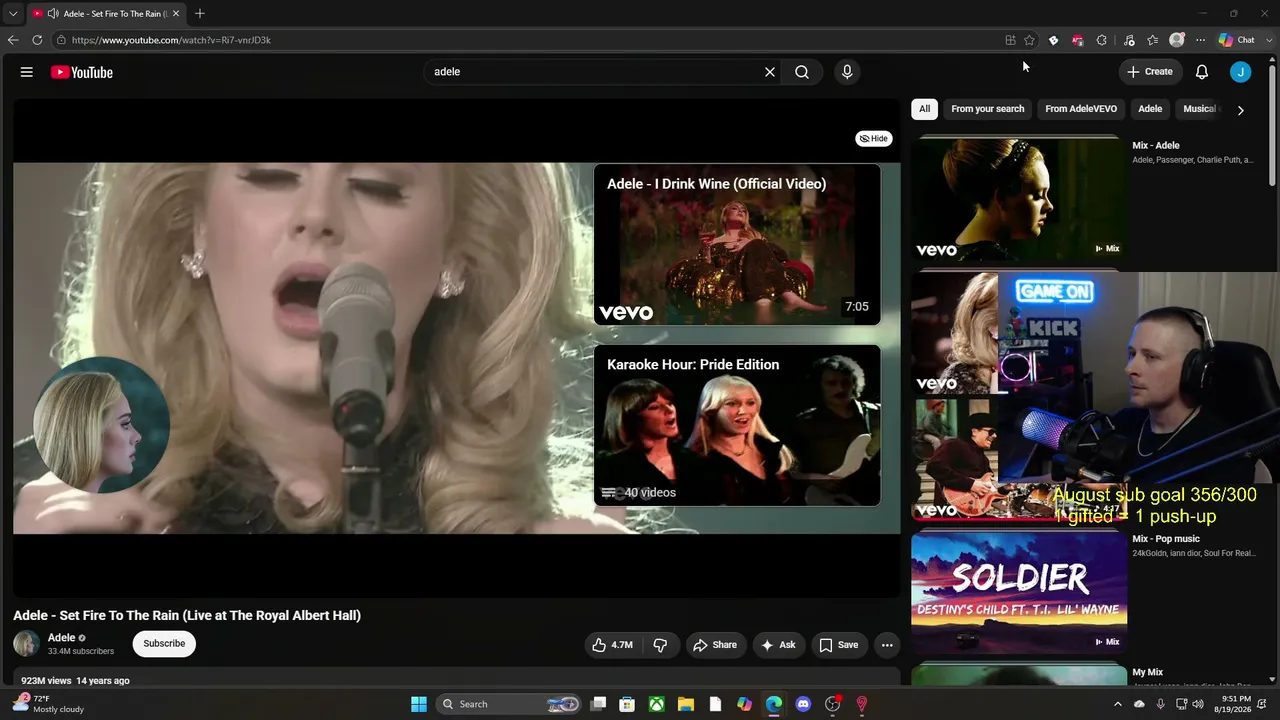This screenshot has height=720, width=1280.
Task: Open Copilot from the taskbar
Action: pos(744,704)
